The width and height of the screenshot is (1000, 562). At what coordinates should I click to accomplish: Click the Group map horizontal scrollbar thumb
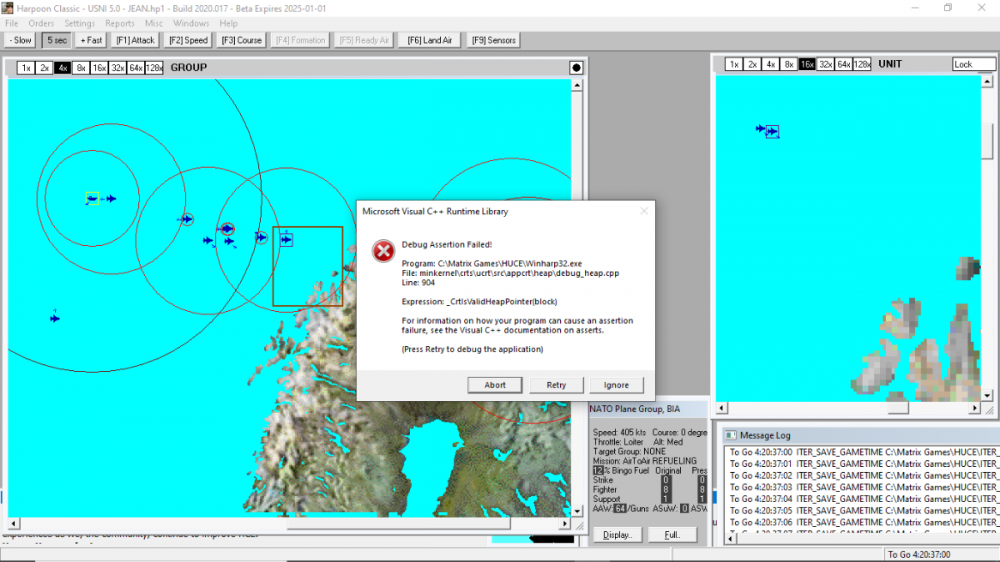pos(399,524)
